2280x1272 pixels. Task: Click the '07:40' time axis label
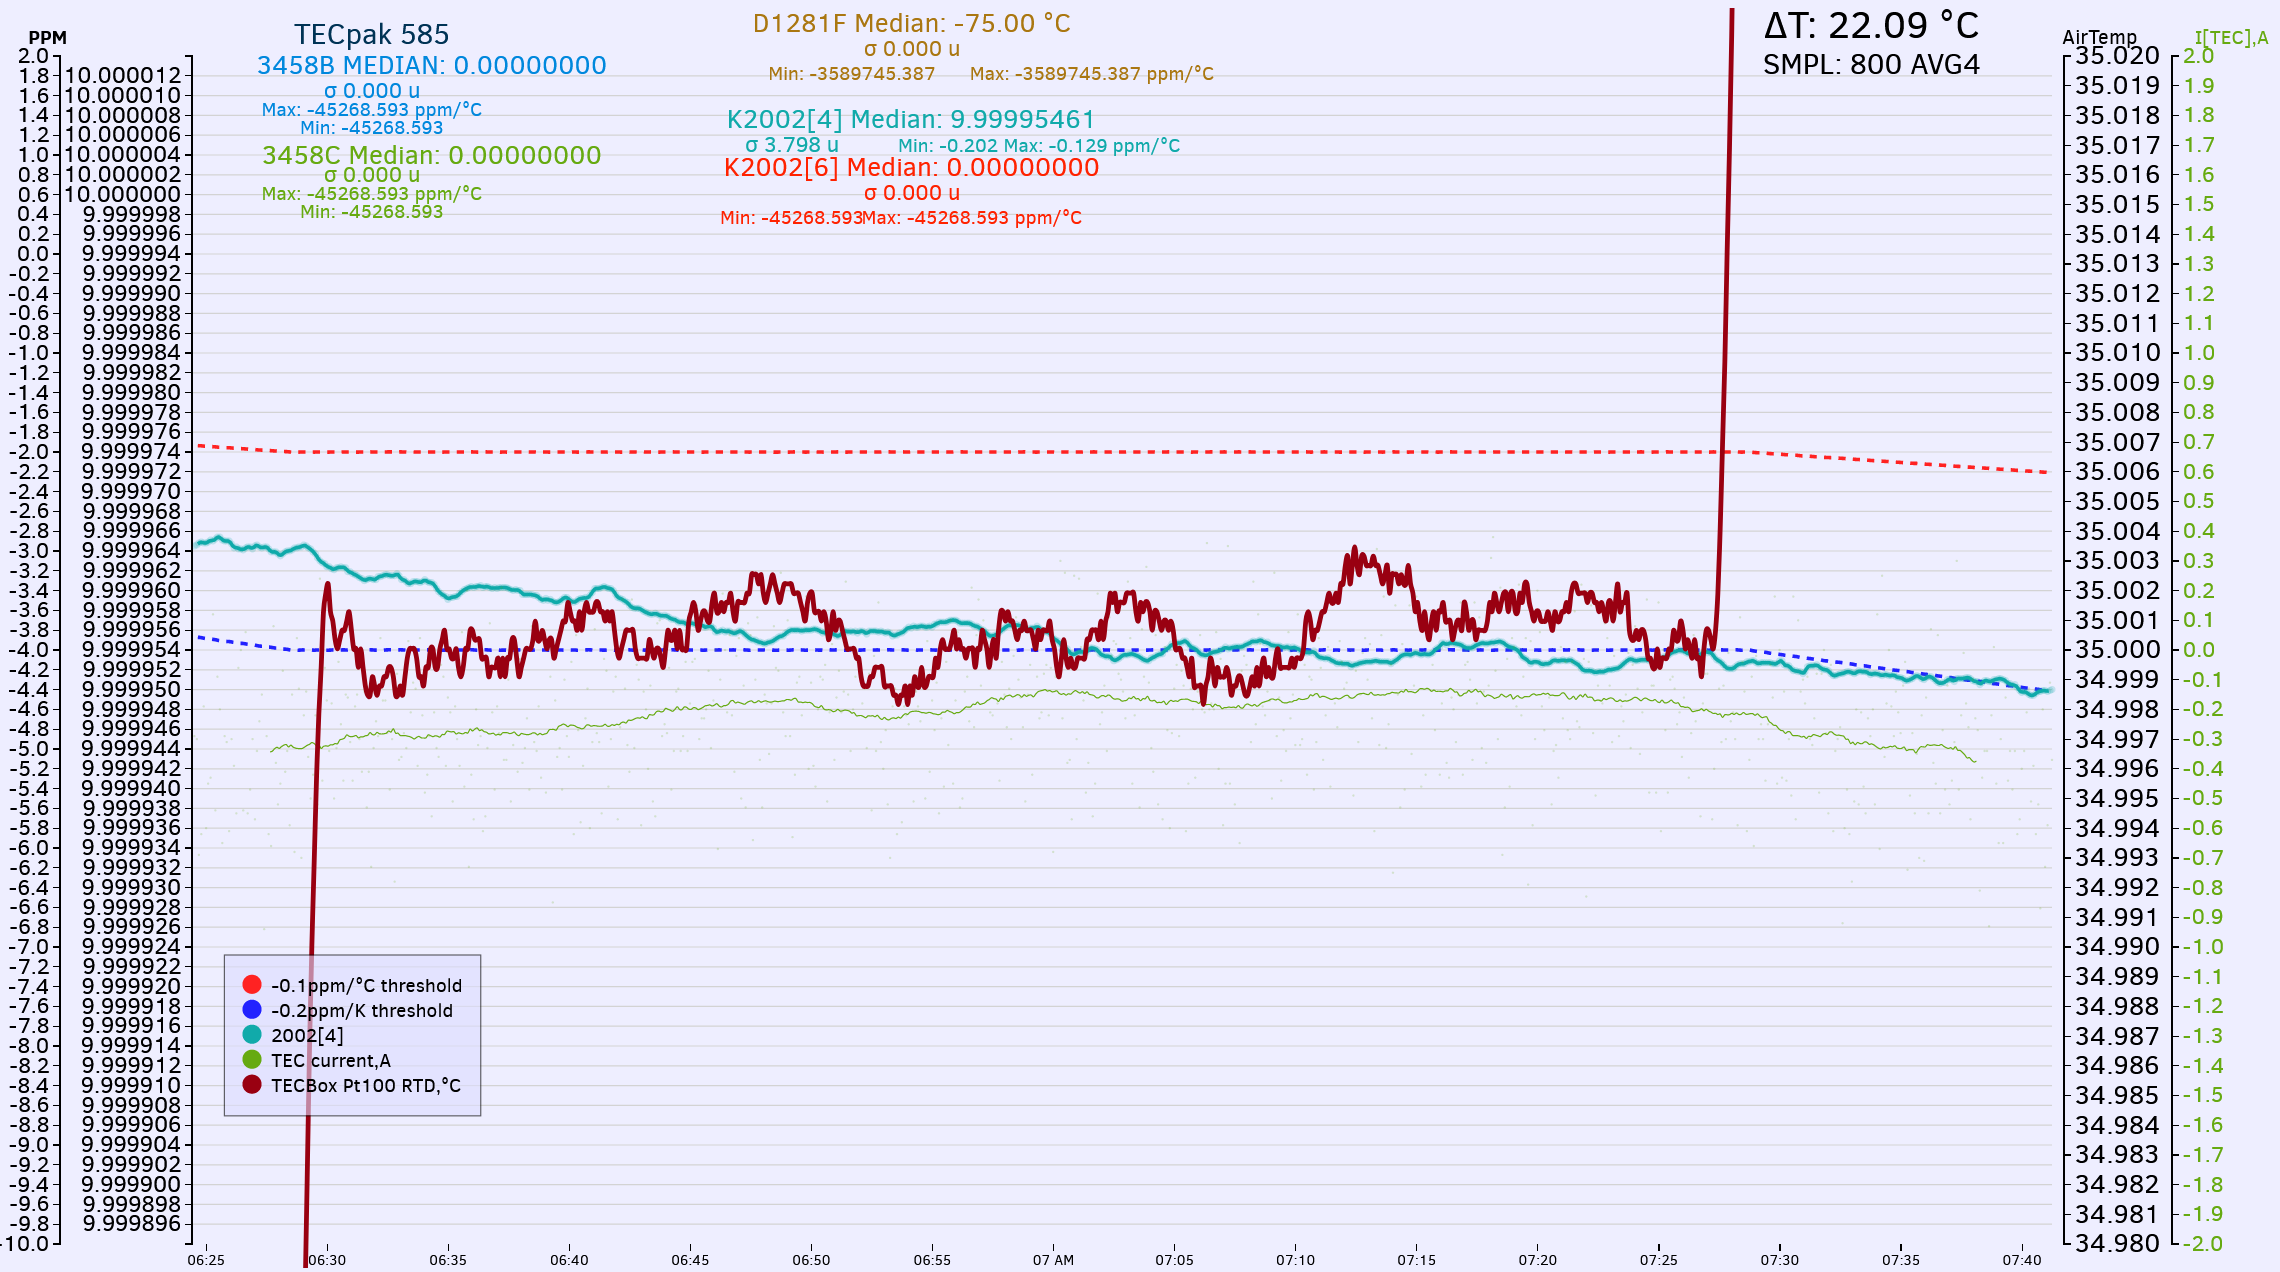pos(2022,1260)
